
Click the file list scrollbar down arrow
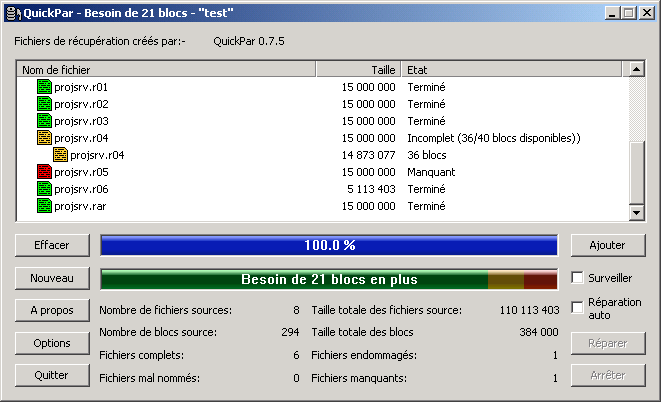635,212
